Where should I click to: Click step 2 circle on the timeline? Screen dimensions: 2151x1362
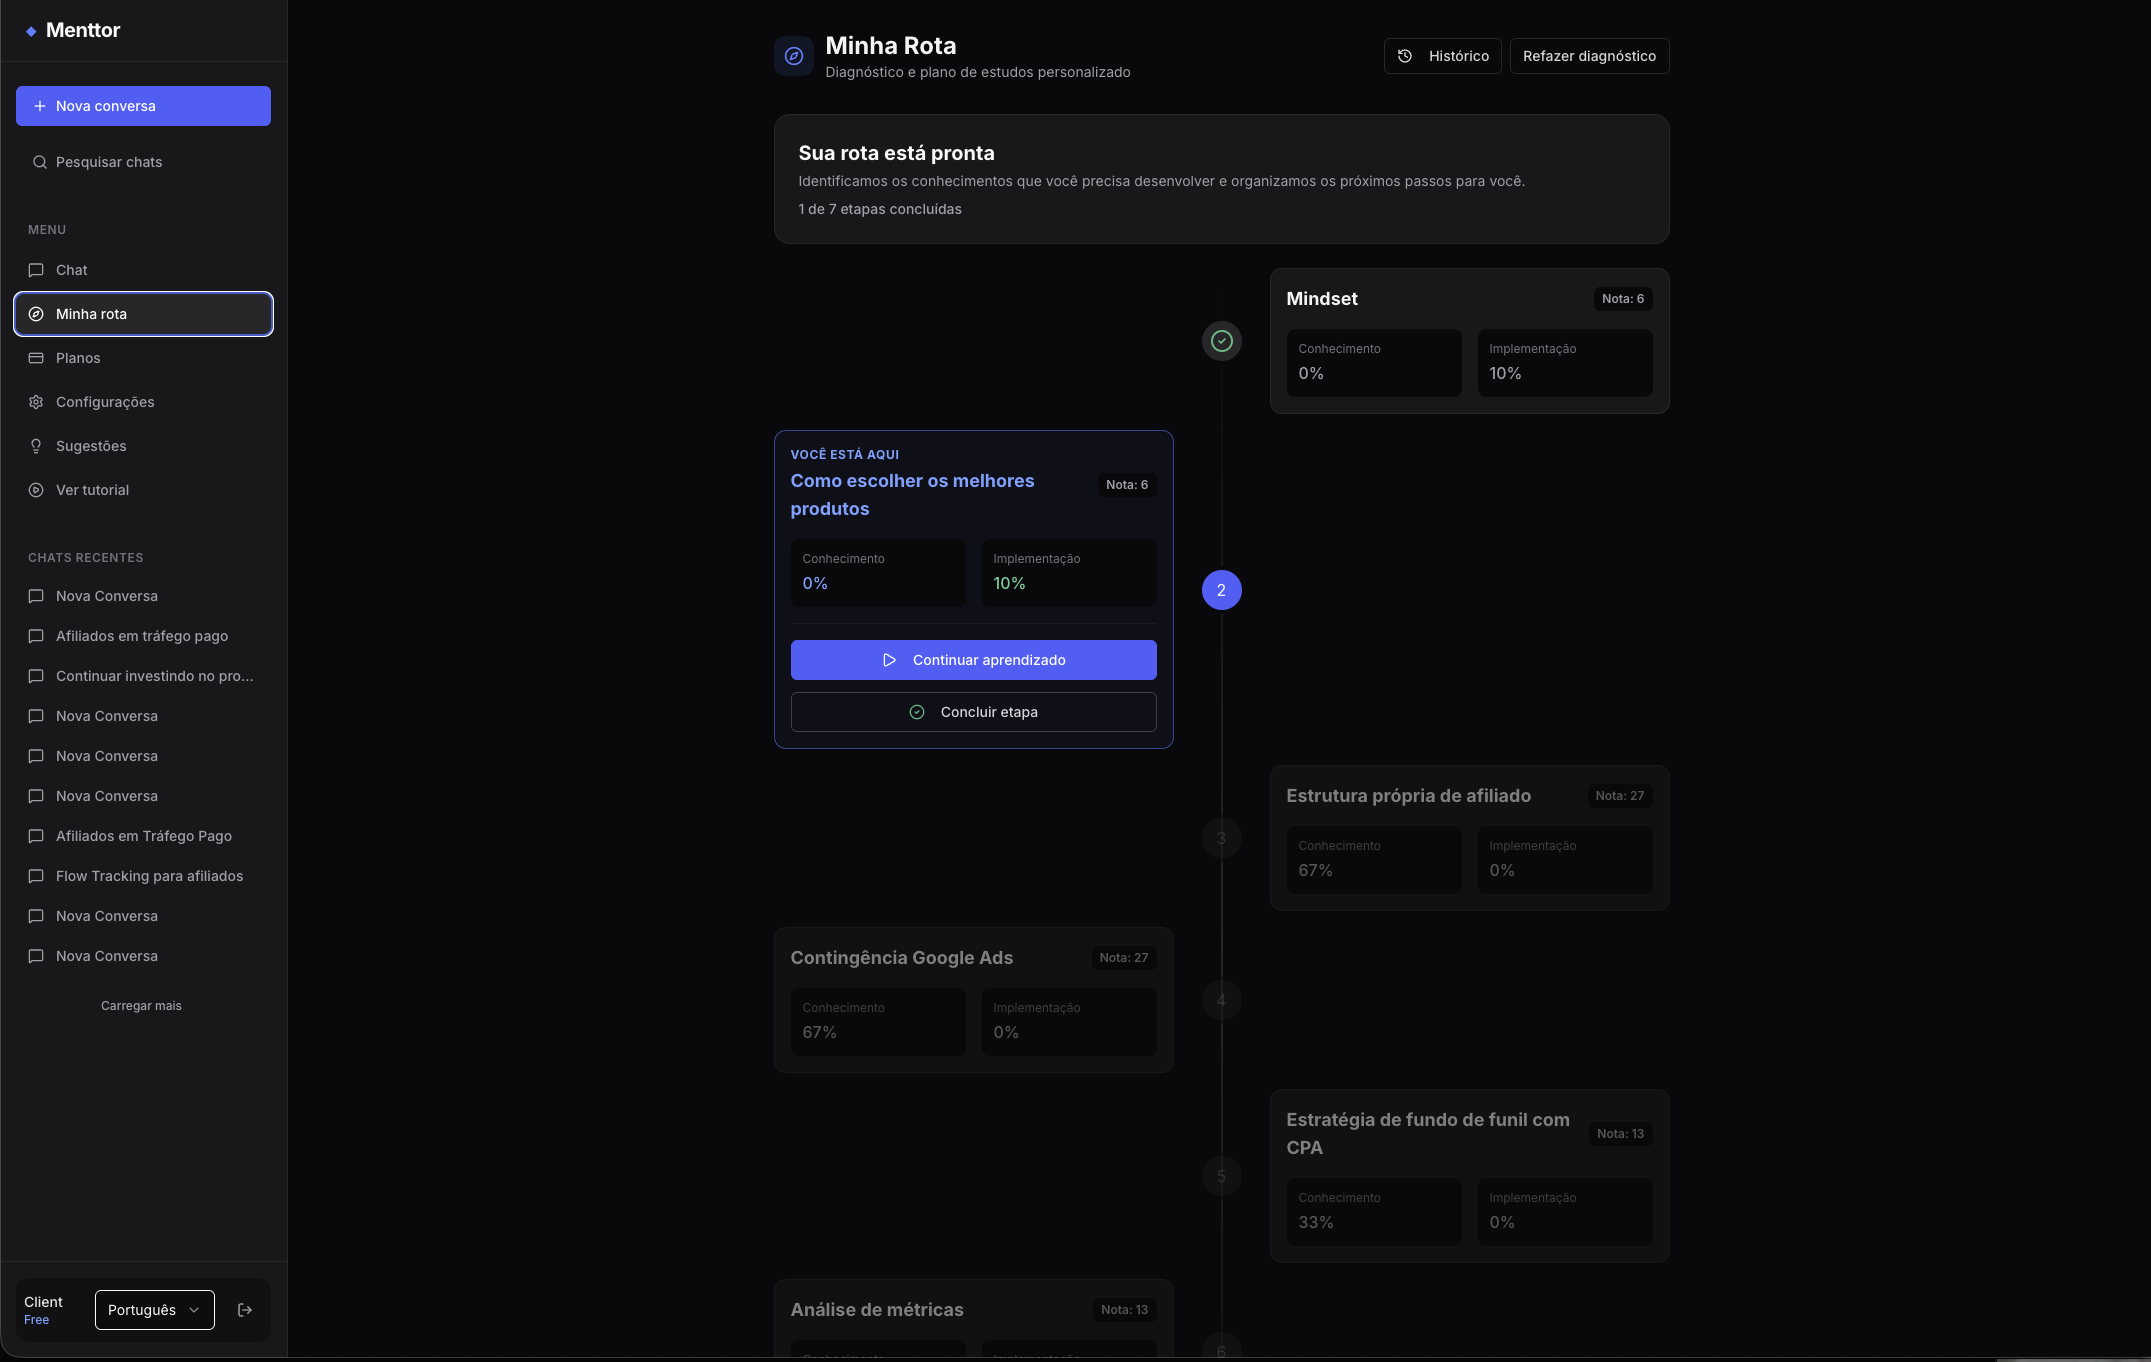point(1221,590)
